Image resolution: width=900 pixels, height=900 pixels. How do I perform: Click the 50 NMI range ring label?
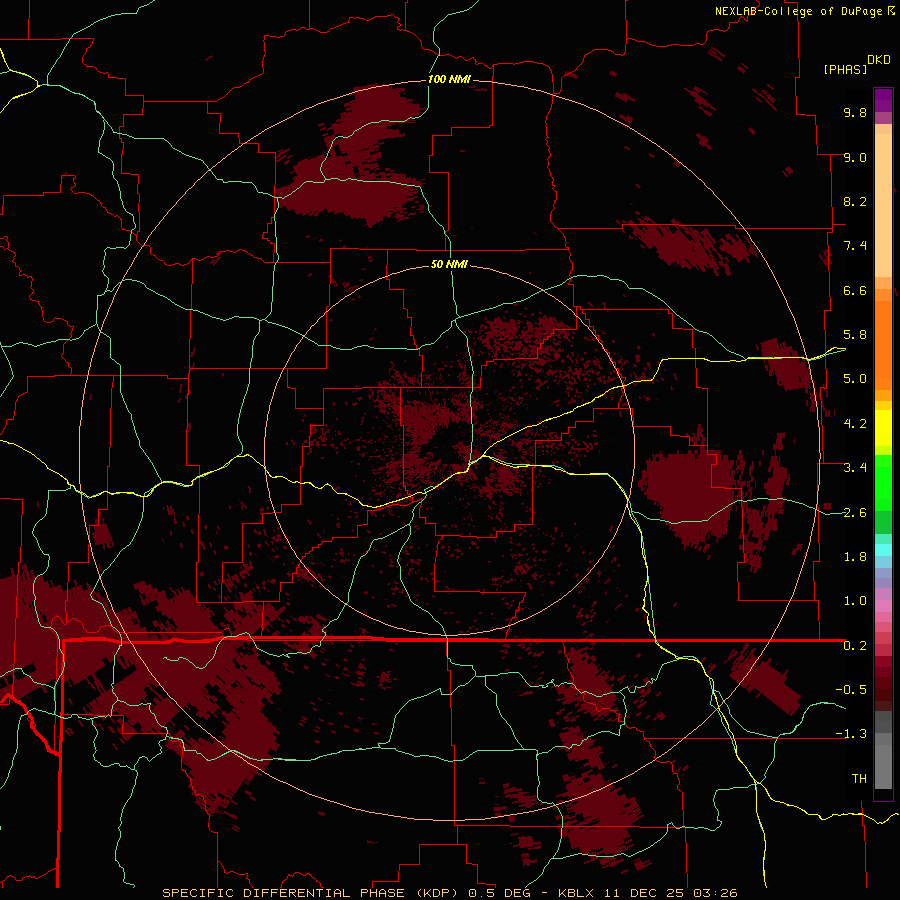coord(449,264)
